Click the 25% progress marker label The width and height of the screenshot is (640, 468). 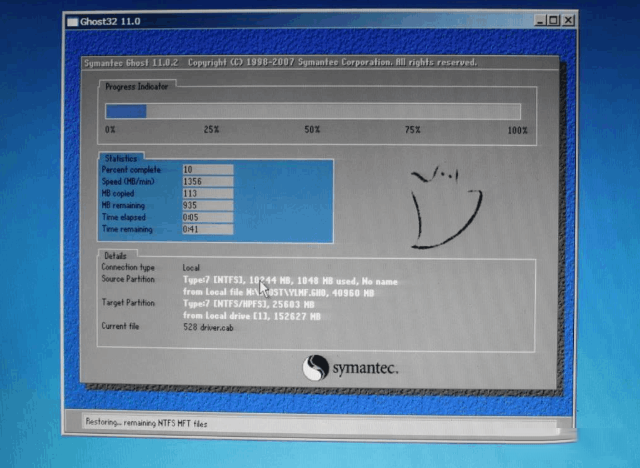(211, 130)
